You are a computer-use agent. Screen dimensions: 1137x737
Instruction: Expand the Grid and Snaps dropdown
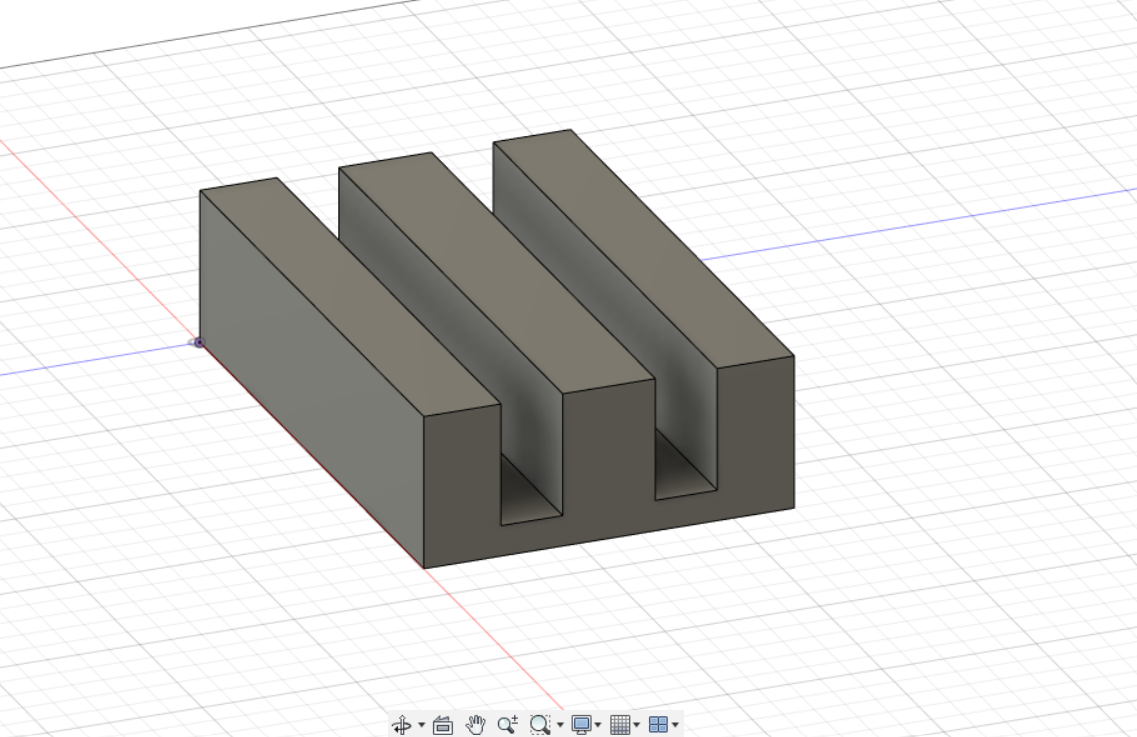[637, 723]
